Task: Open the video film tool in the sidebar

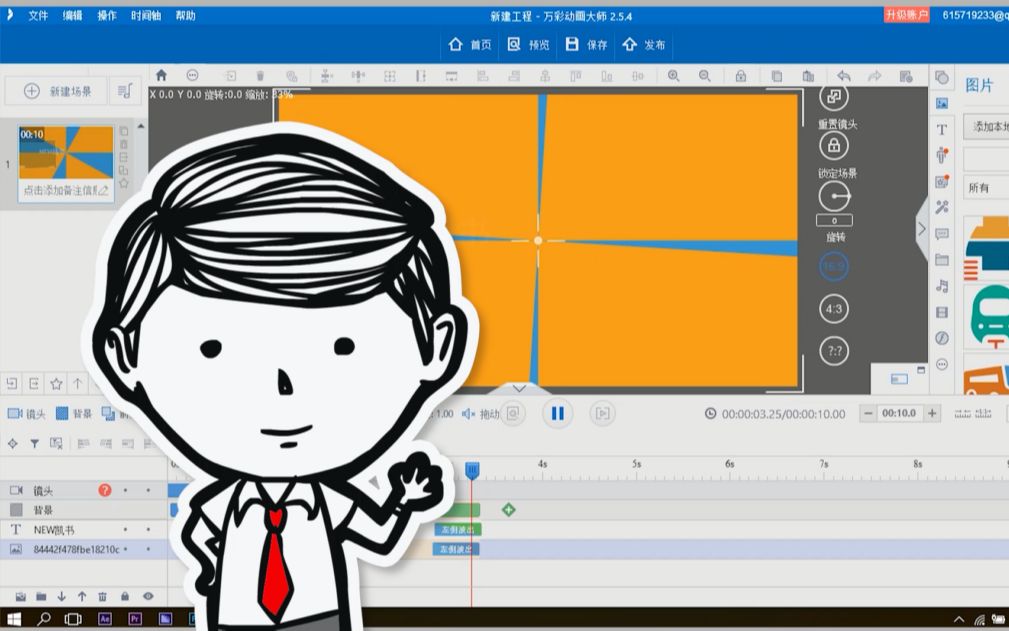Action: pyautogui.click(x=942, y=312)
